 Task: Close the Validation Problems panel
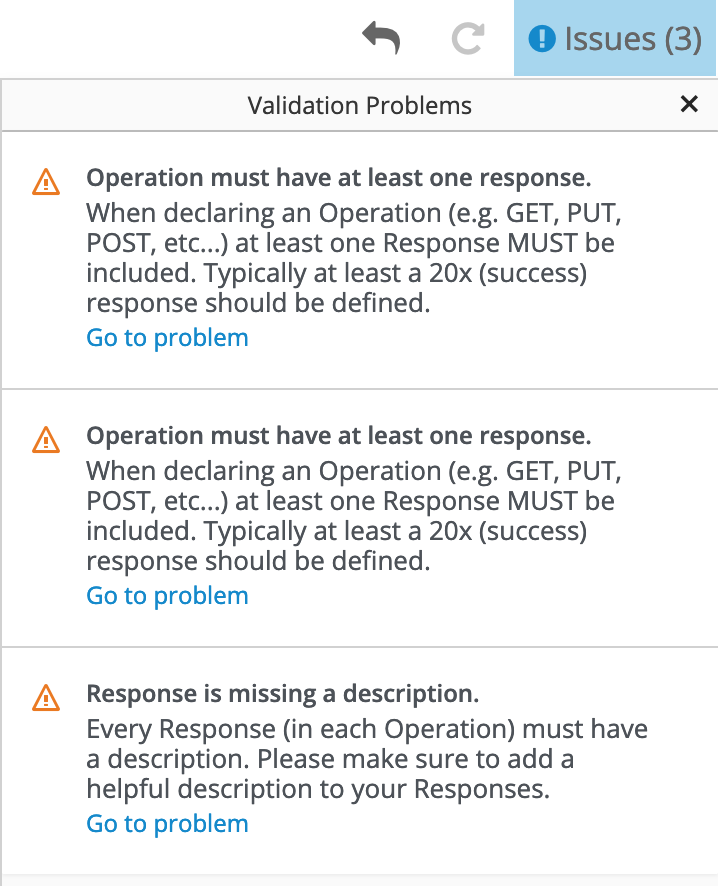[x=689, y=104]
